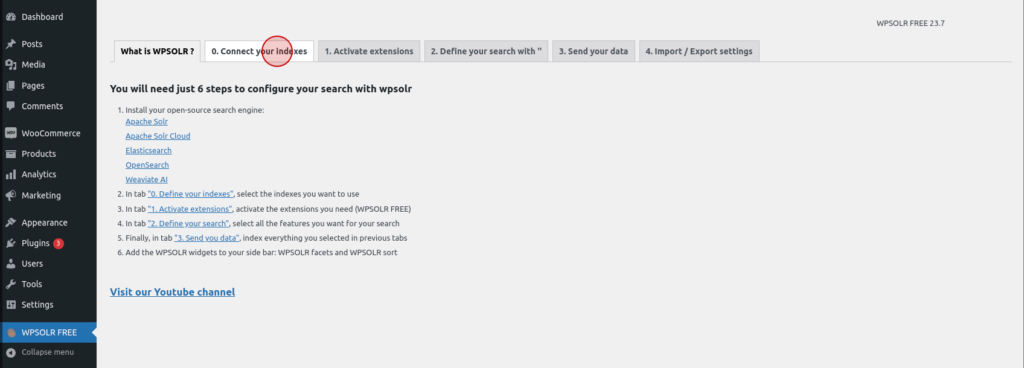1024x368 pixels.
Task: Switch to the What is WPSOLR ? tab
Action: pyautogui.click(x=157, y=52)
